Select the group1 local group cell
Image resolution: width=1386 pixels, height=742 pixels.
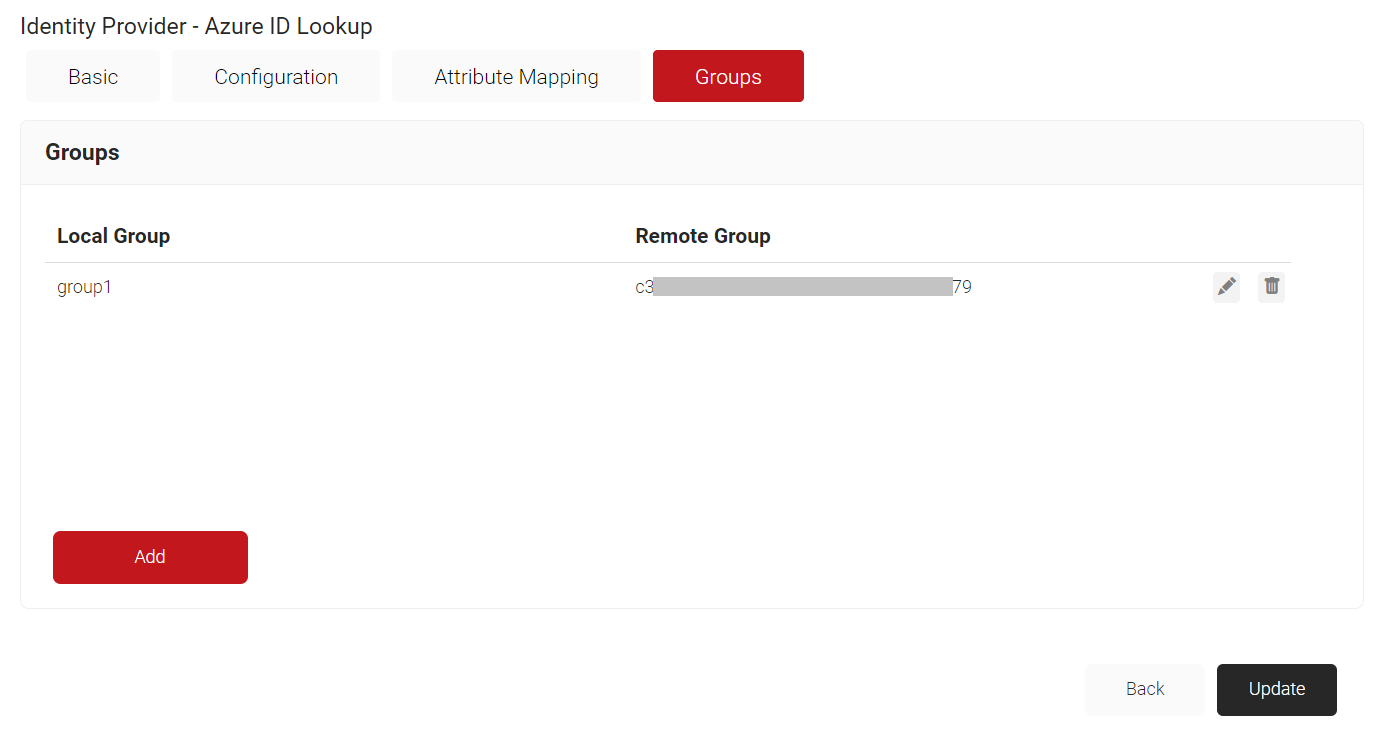click(x=85, y=287)
